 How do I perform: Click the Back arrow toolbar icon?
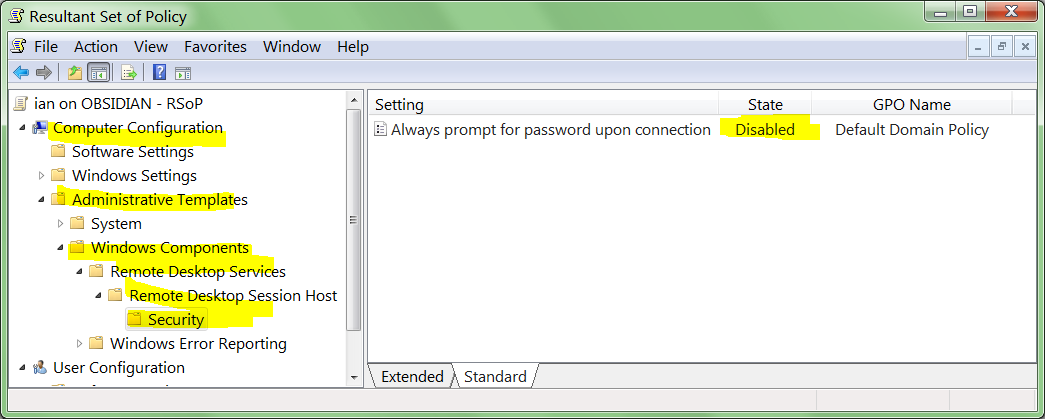click(x=20, y=72)
